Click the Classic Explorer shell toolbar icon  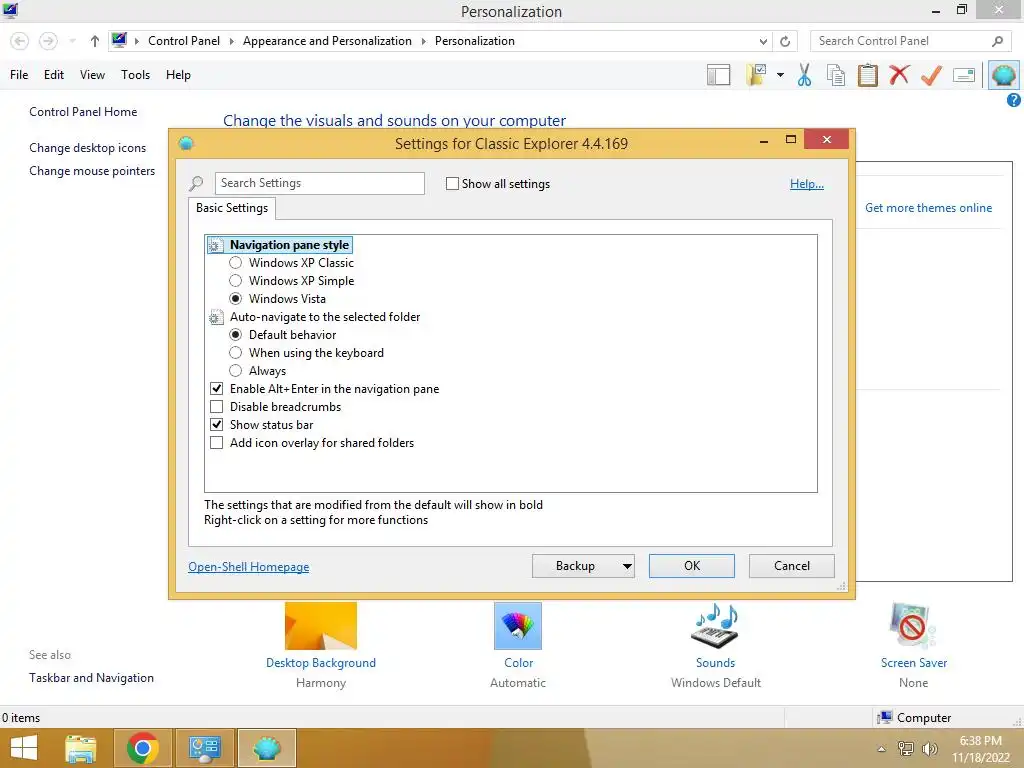point(1003,75)
